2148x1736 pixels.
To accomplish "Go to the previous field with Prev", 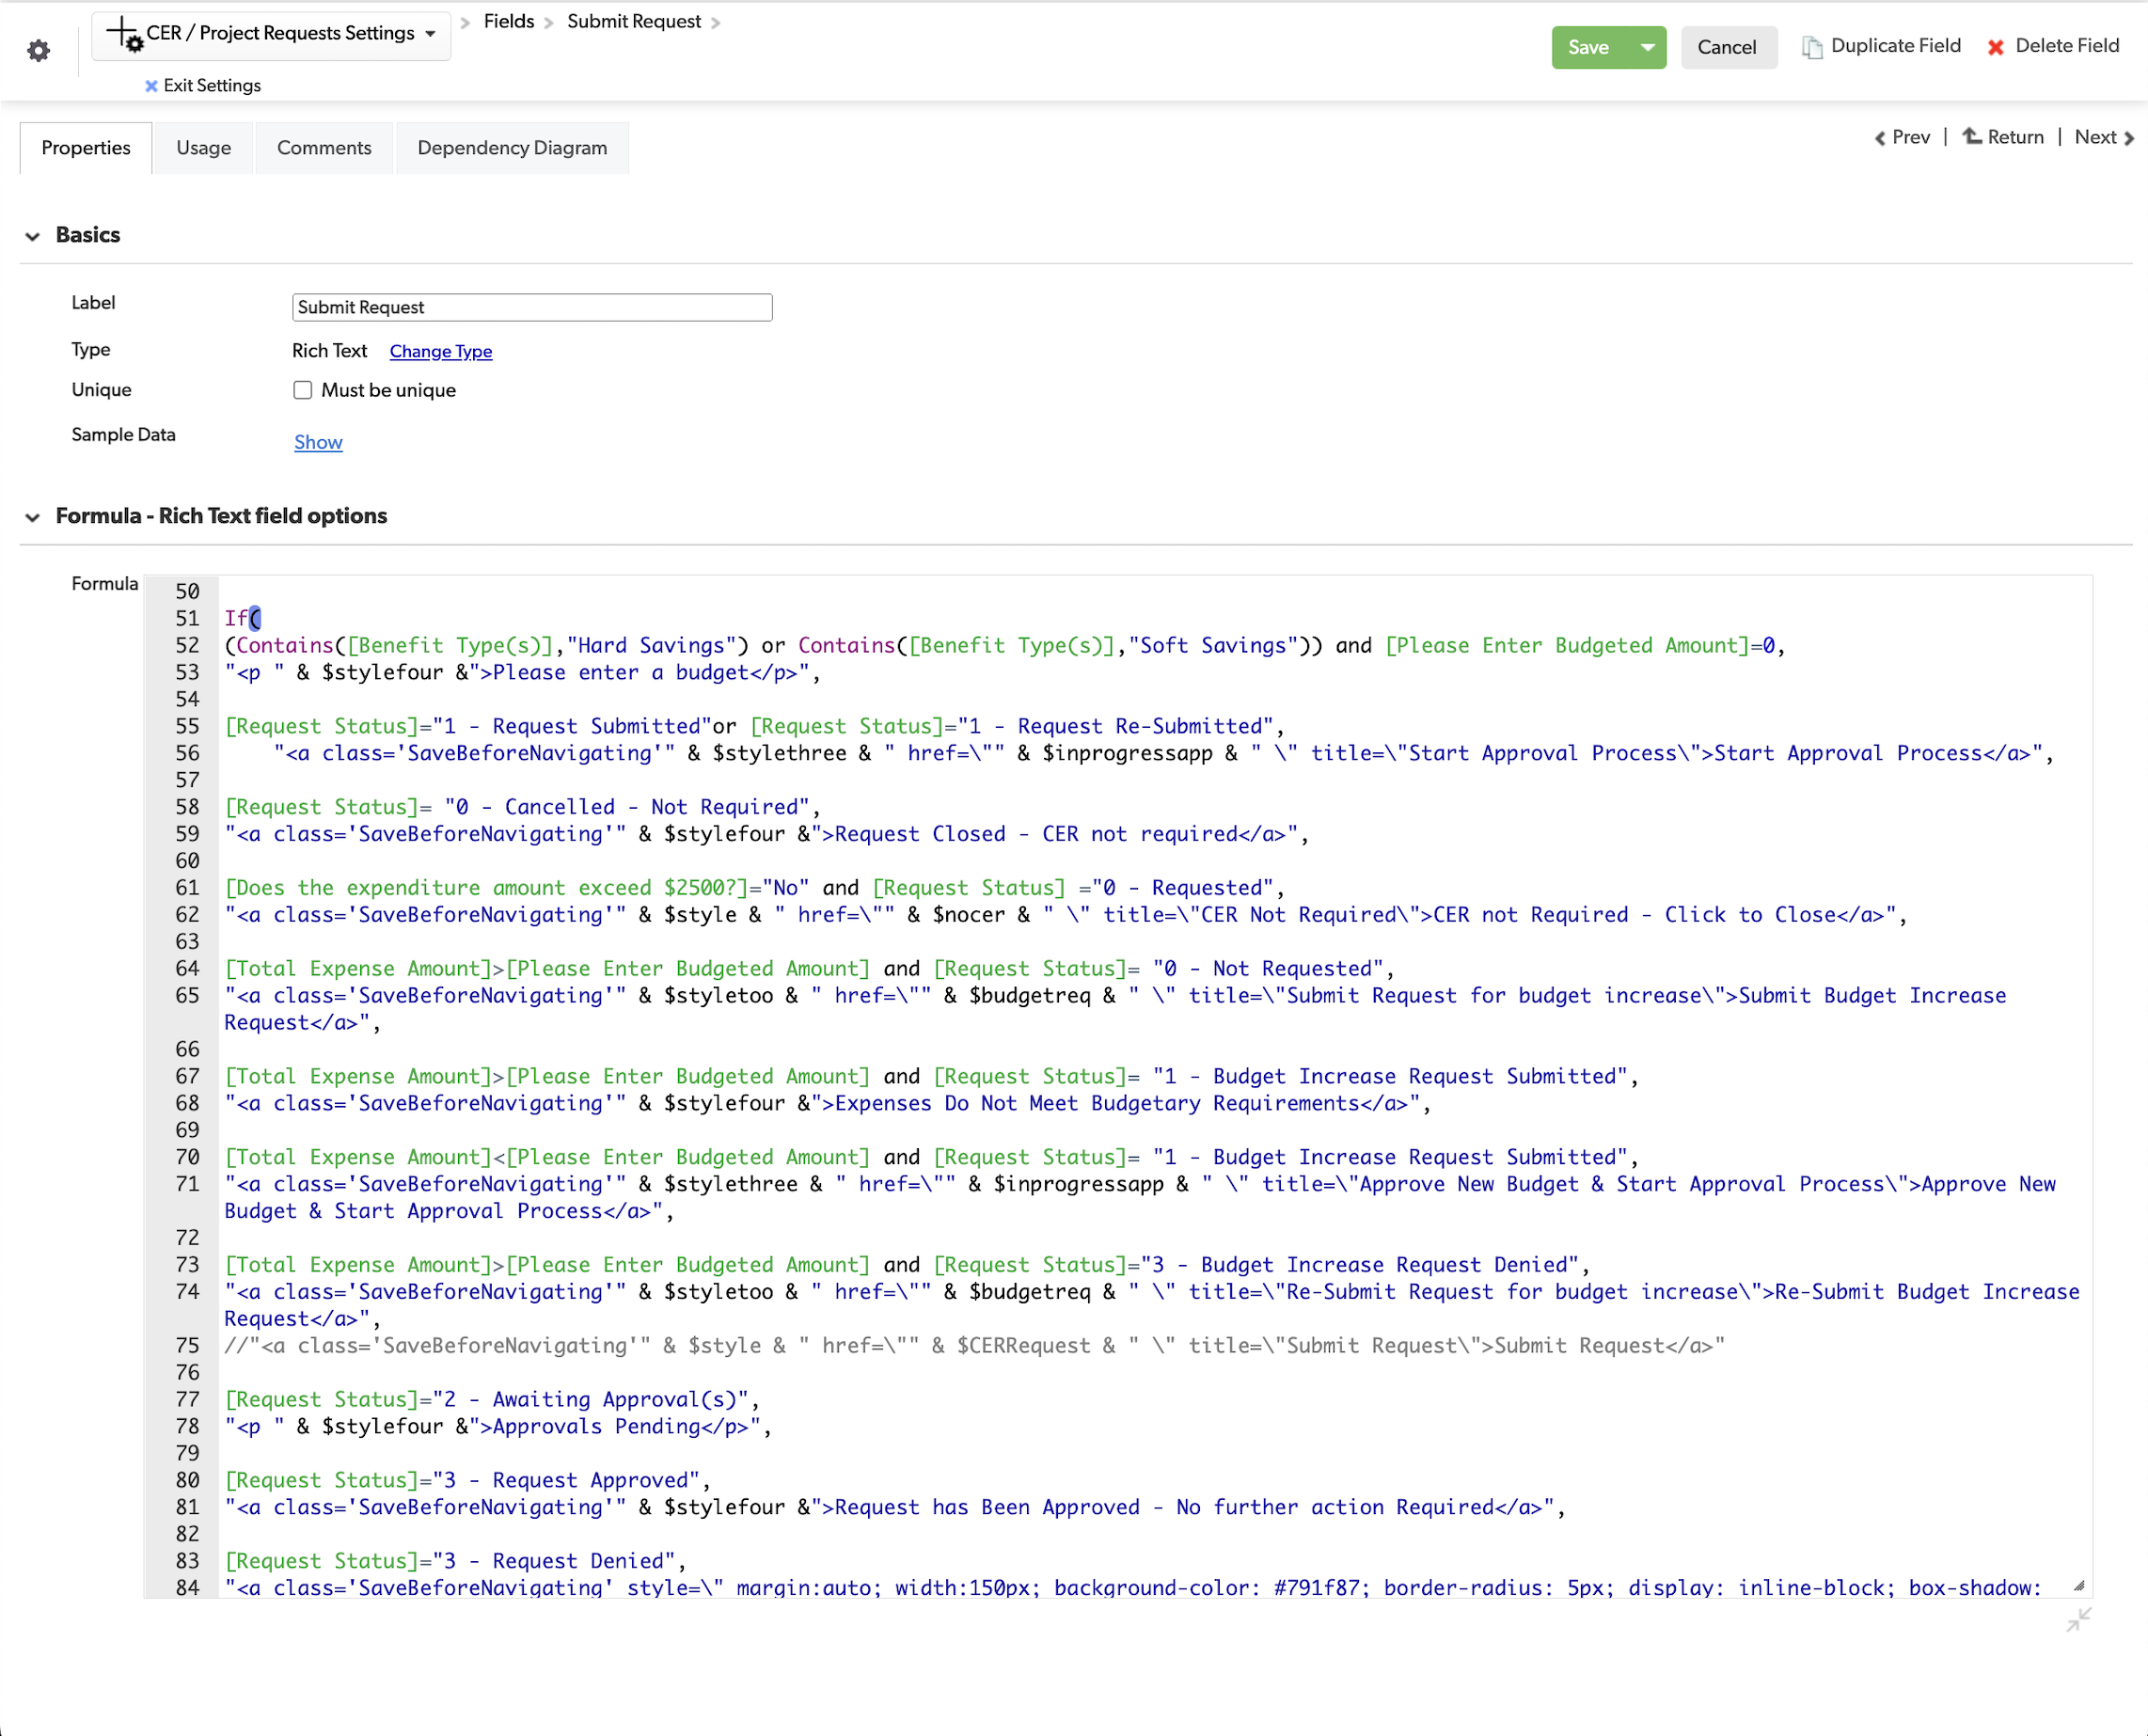I will tap(1901, 137).
